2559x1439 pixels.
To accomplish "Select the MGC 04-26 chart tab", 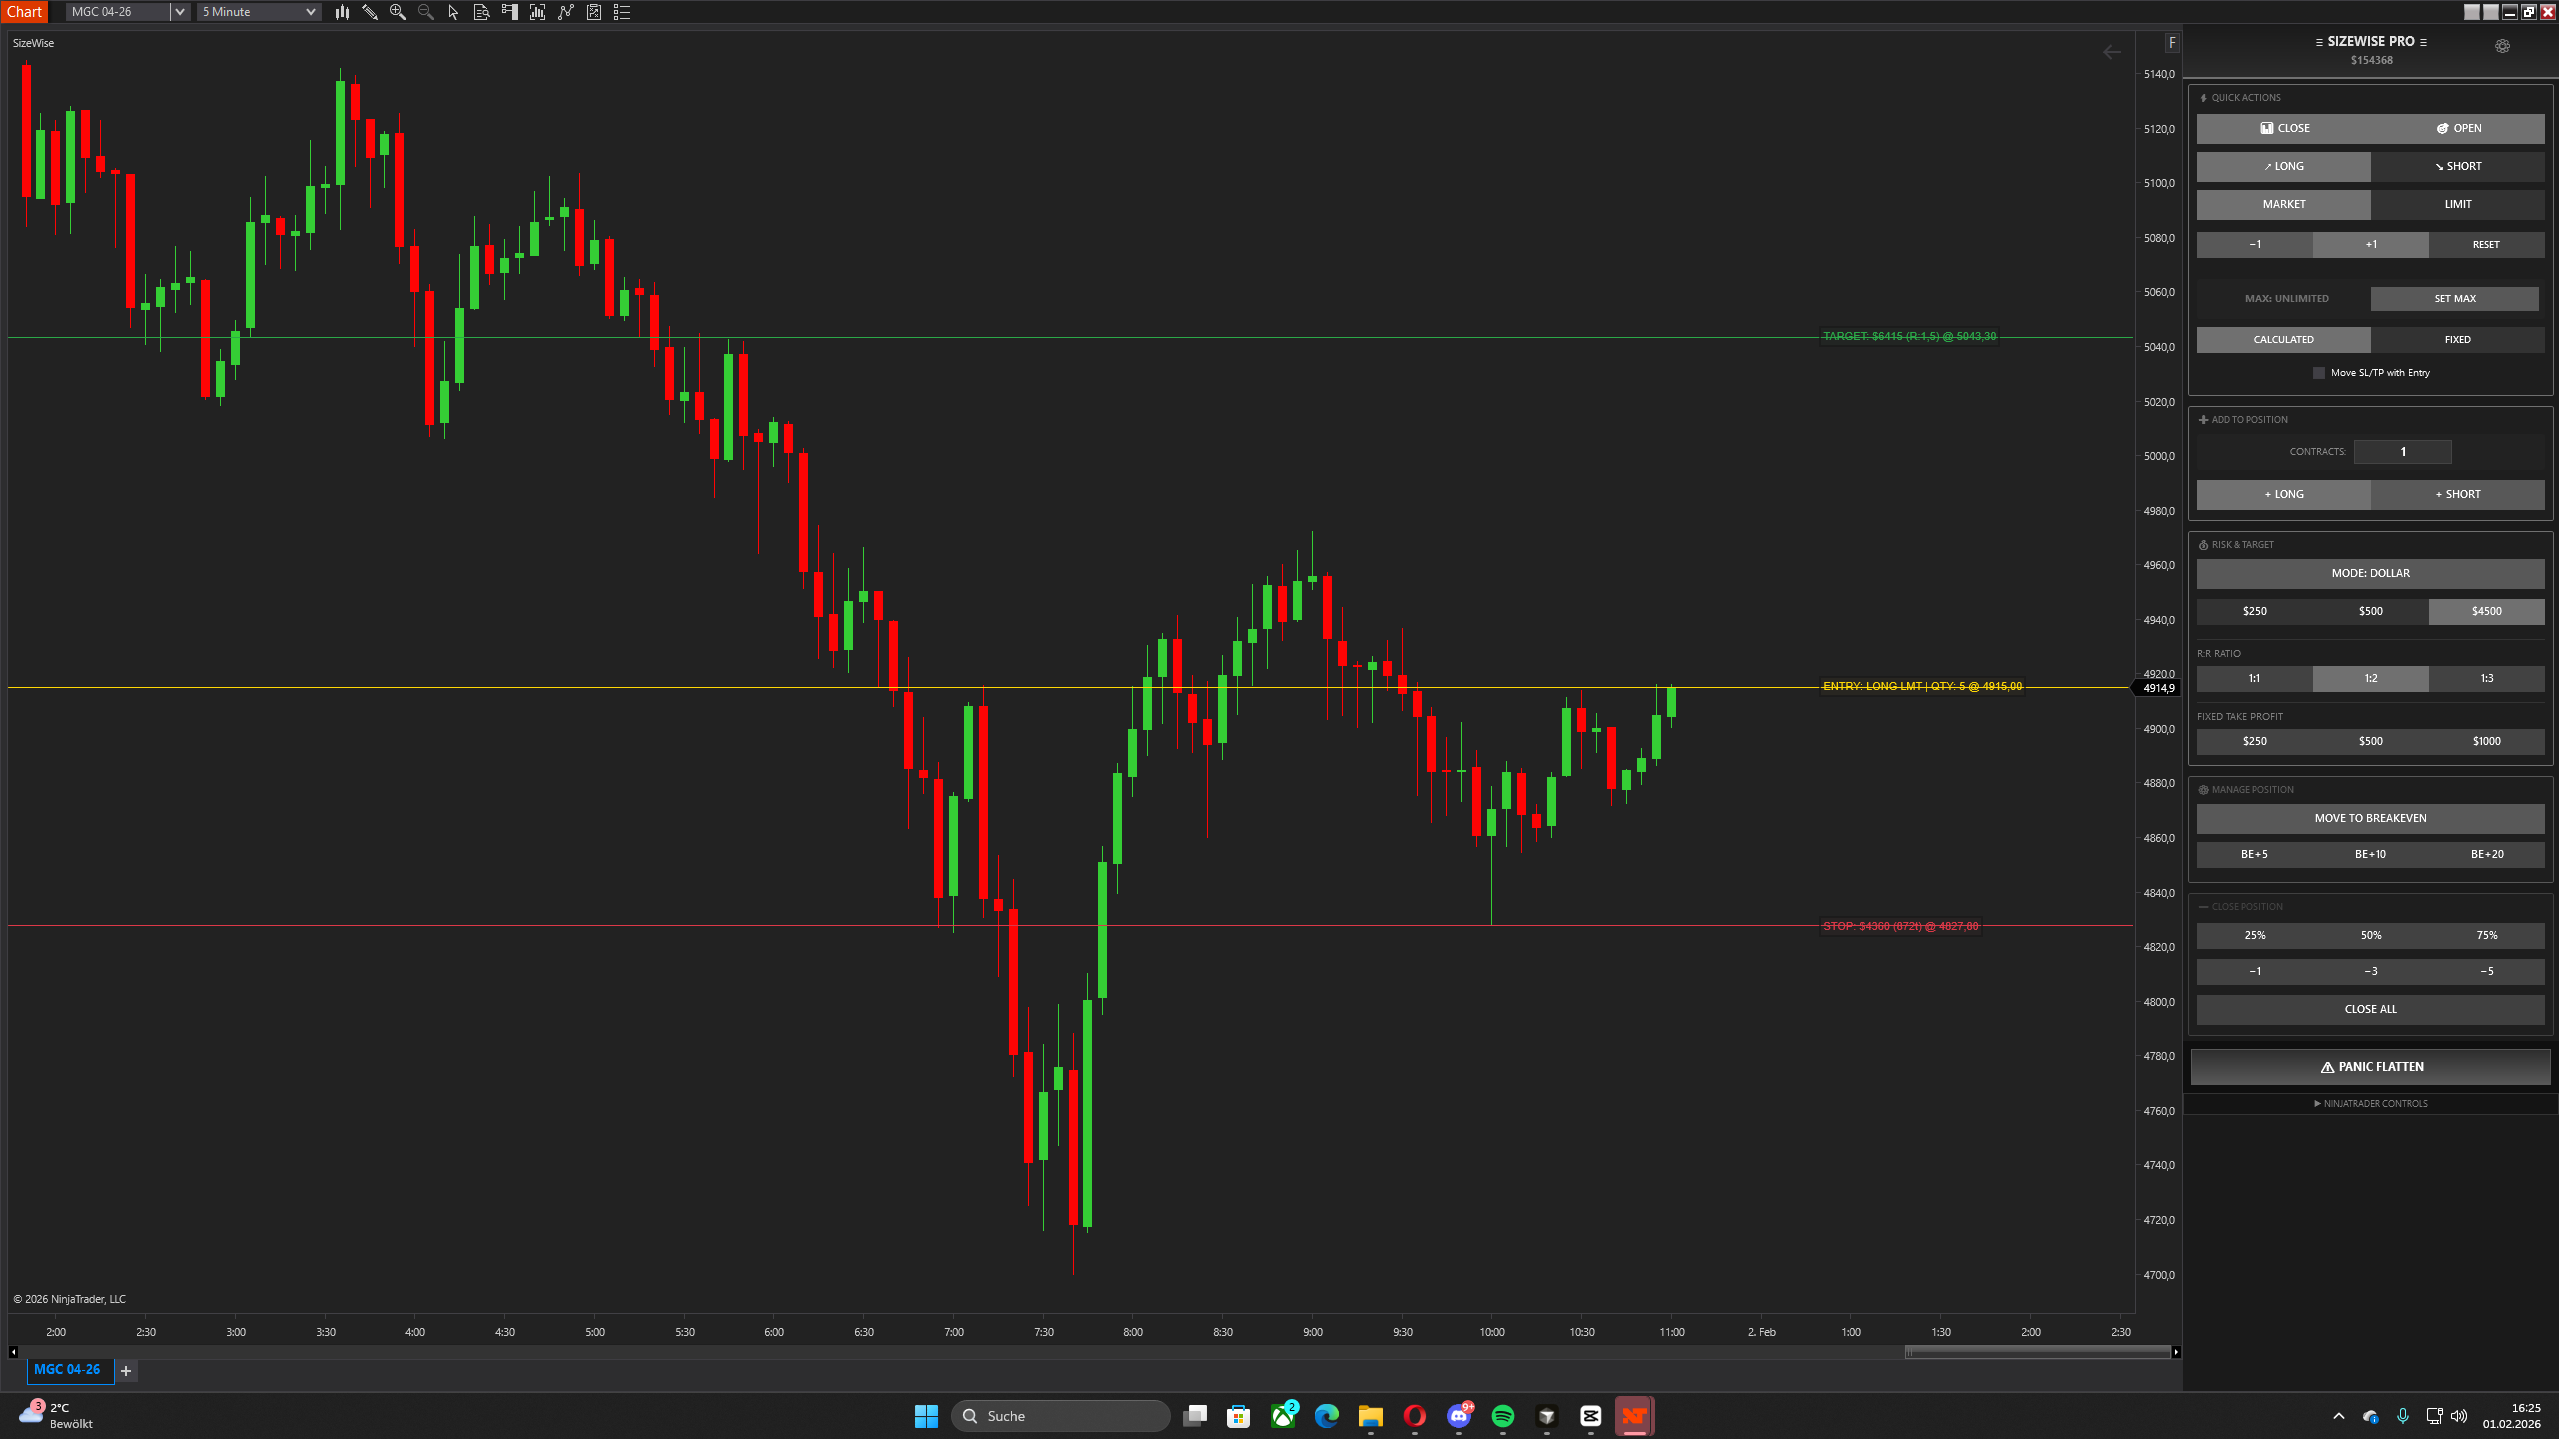I will click(67, 1369).
